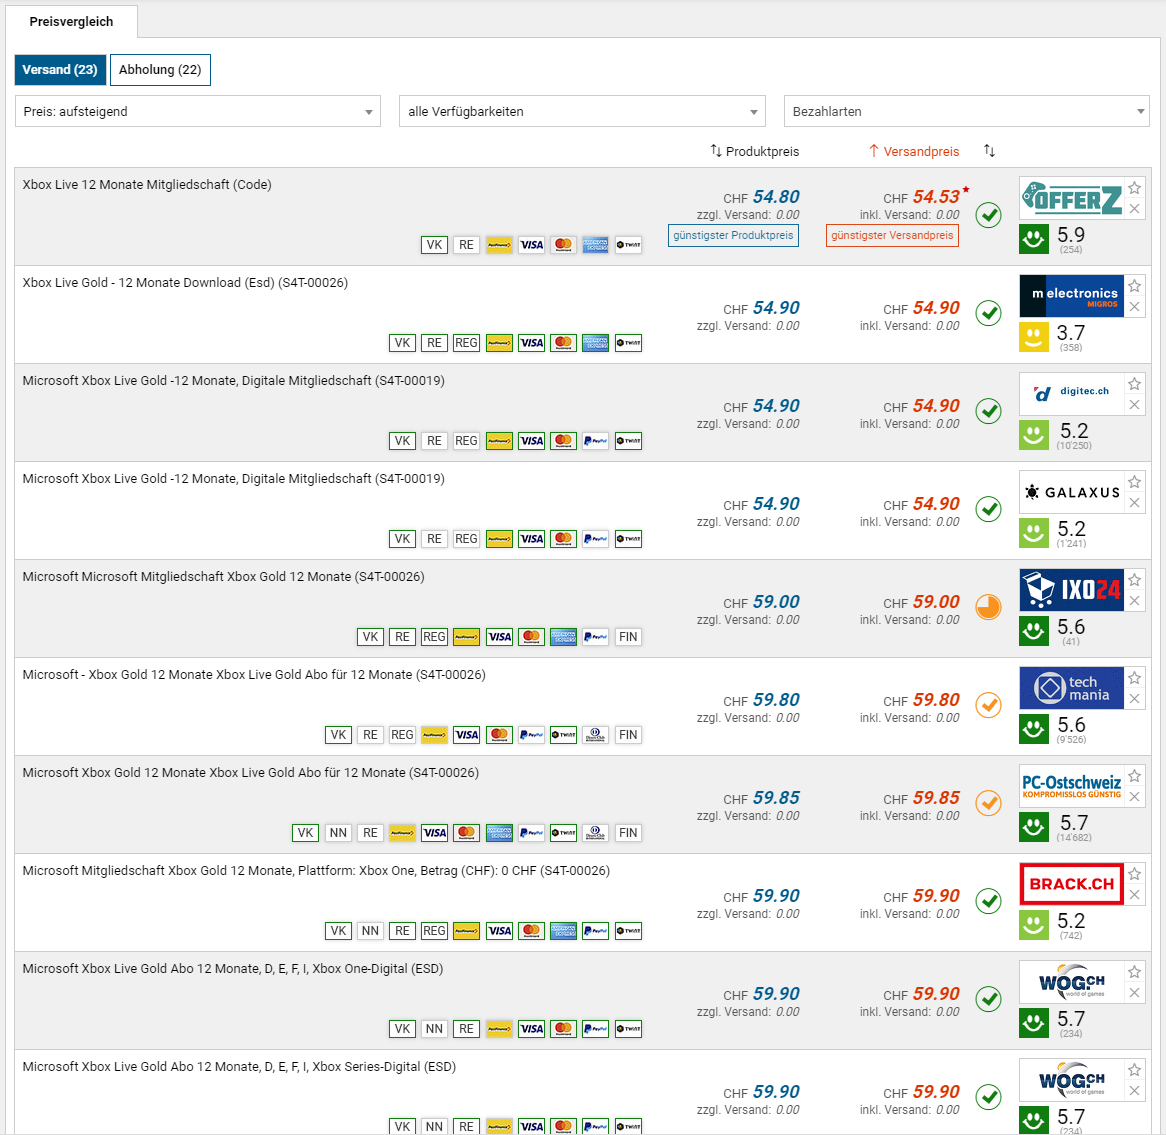
Task: Favorite BRACK.CH with the star icon
Action: point(1134,875)
